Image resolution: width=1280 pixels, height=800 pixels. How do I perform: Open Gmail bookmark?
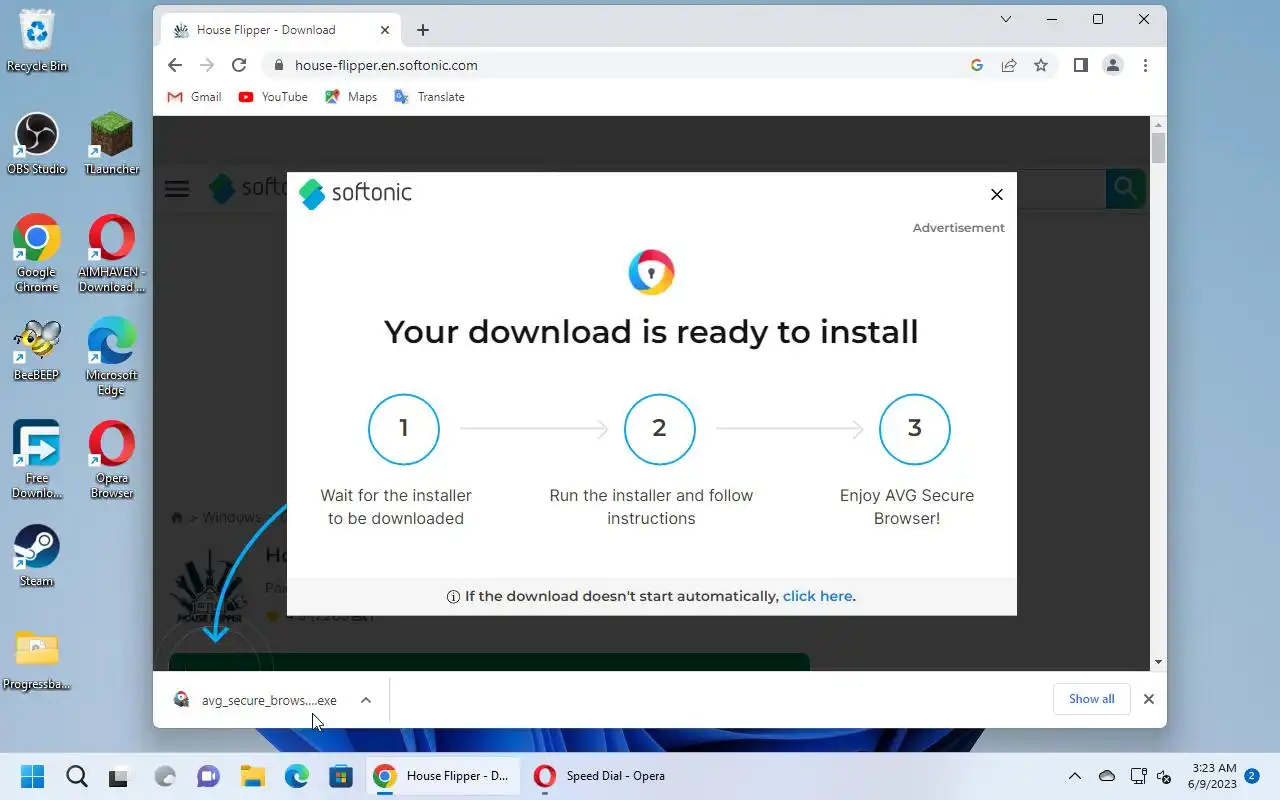pyautogui.click(x=194, y=97)
